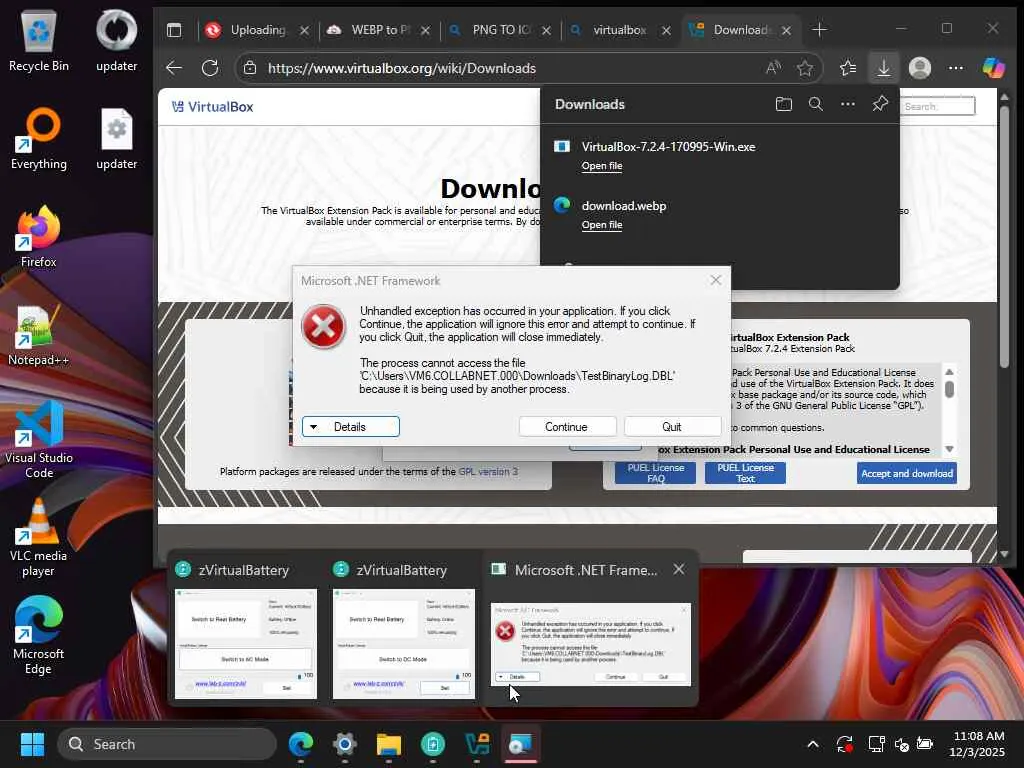1024x768 pixels.
Task: Open the Everything desktop shortcut
Action: (39, 138)
